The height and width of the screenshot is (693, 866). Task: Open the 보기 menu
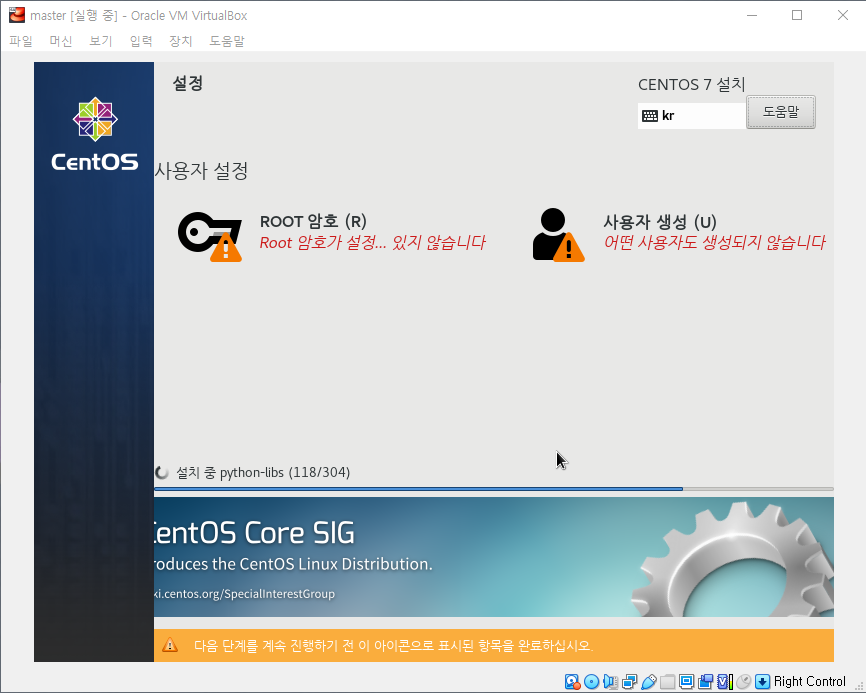point(101,41)
